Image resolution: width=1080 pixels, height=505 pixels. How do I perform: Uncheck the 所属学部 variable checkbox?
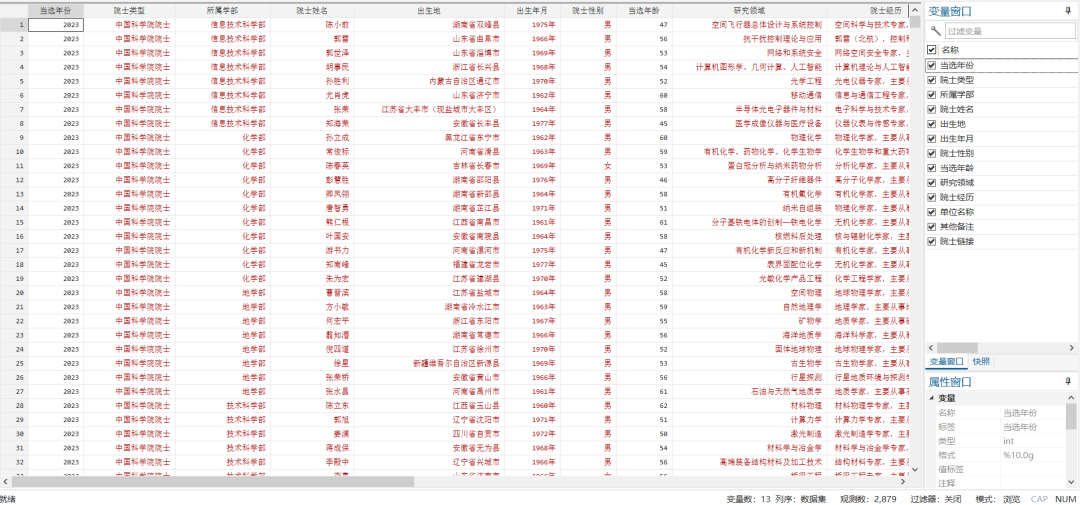coord(932,94)
